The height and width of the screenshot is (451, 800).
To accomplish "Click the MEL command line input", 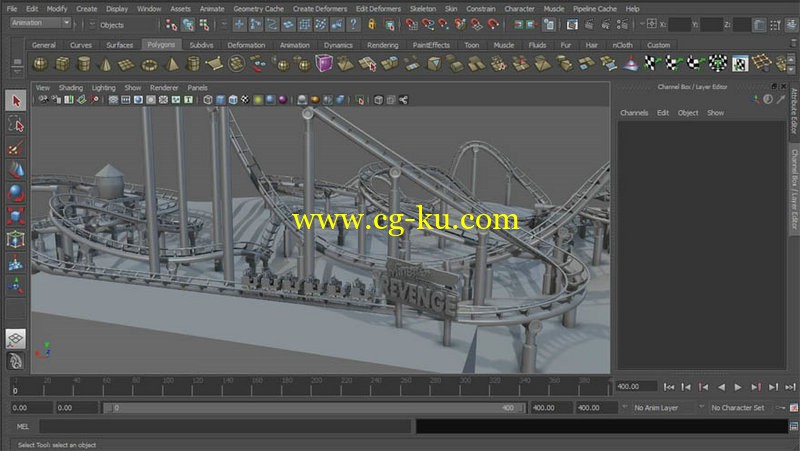I will [225, 427].
